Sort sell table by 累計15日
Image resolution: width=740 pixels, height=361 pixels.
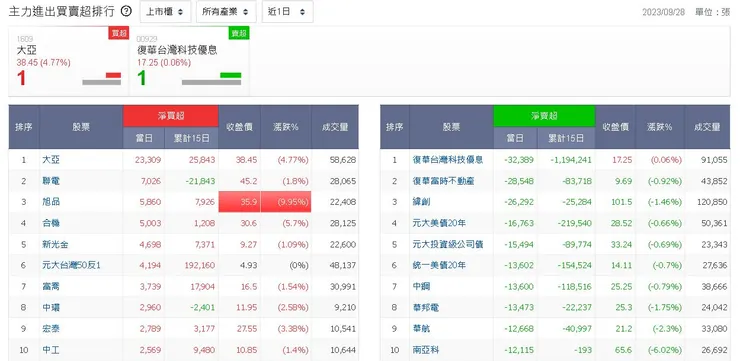pyautogui.click(x=566, y=138)
